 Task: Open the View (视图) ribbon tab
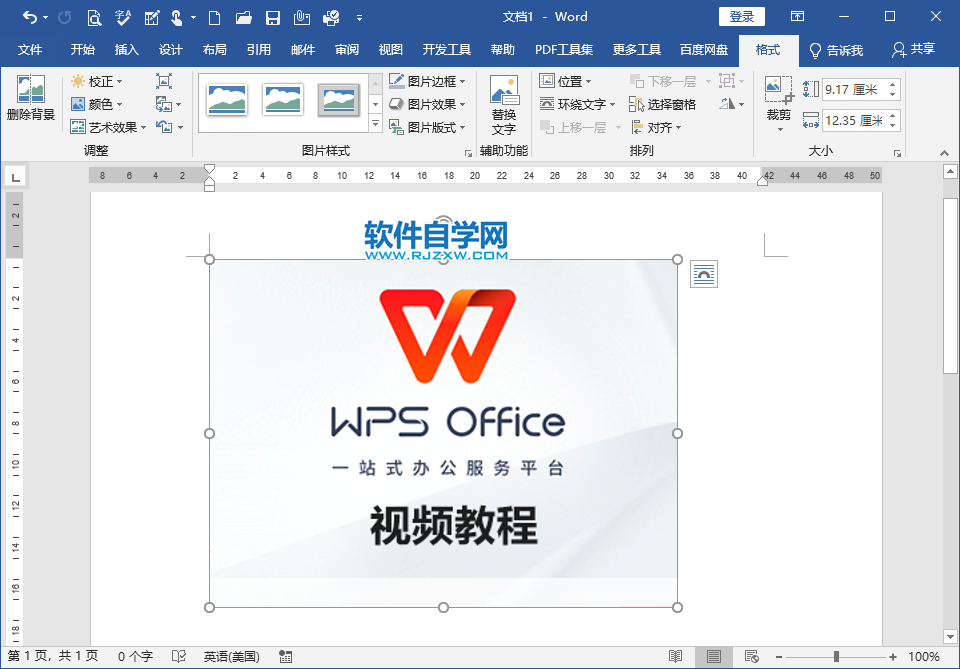pos(389,48)
